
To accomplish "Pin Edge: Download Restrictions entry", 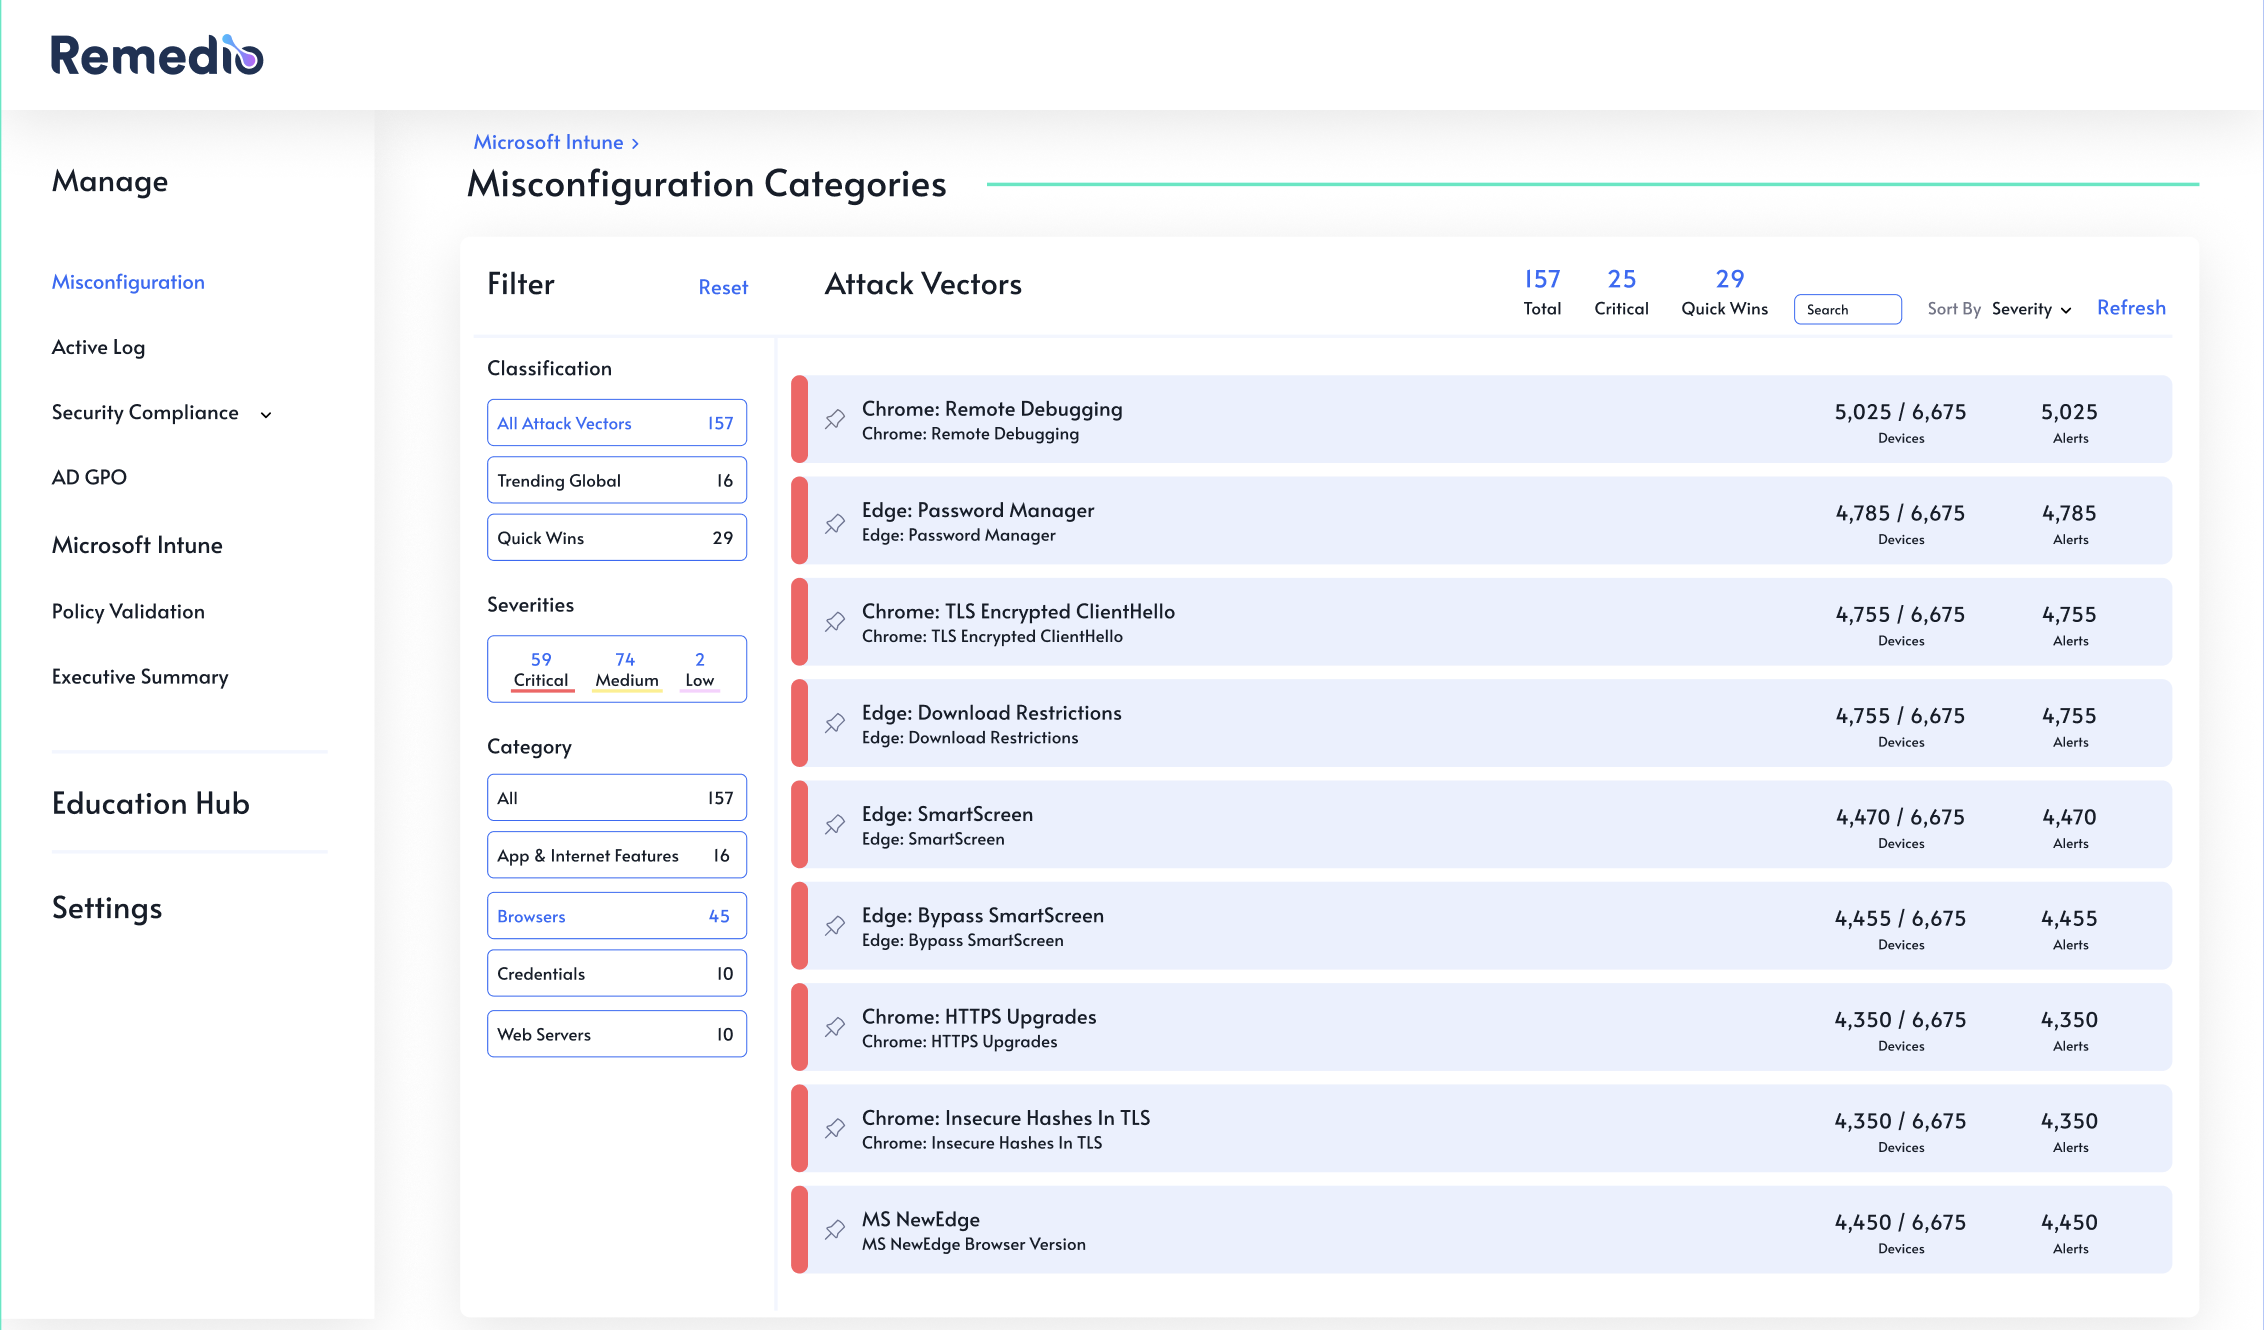I will pyautogui.click(x=835, y=723).
